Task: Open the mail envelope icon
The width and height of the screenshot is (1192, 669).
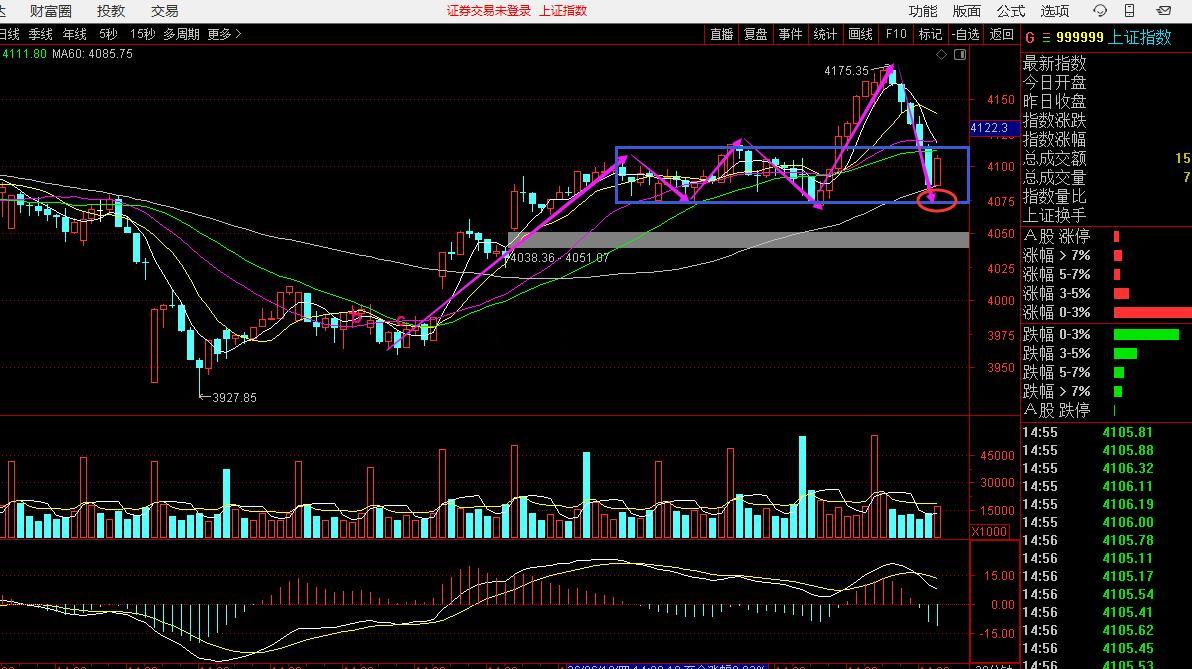Action: [x=1163, y=11]
